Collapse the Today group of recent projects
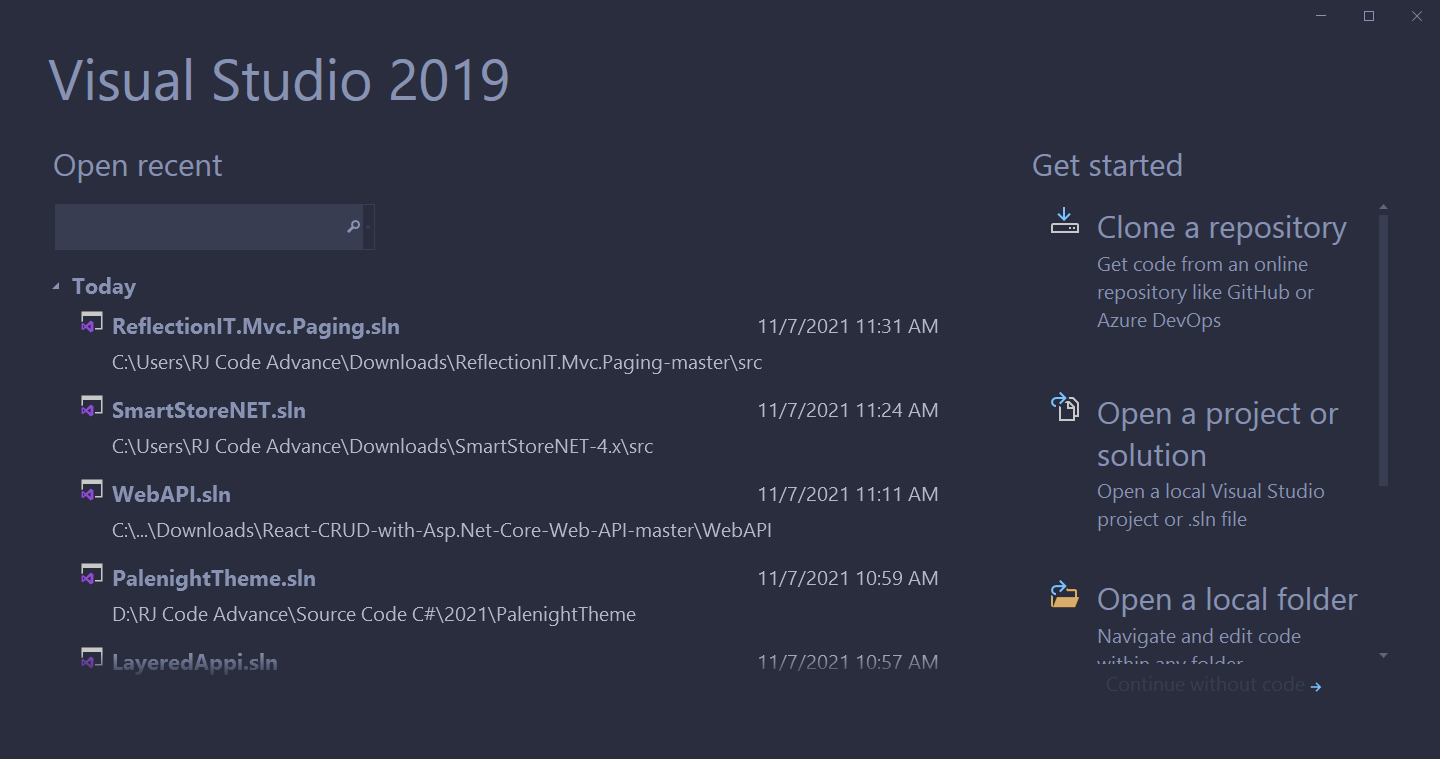Viewport: 1440px width, 759px height. point(57,284)
